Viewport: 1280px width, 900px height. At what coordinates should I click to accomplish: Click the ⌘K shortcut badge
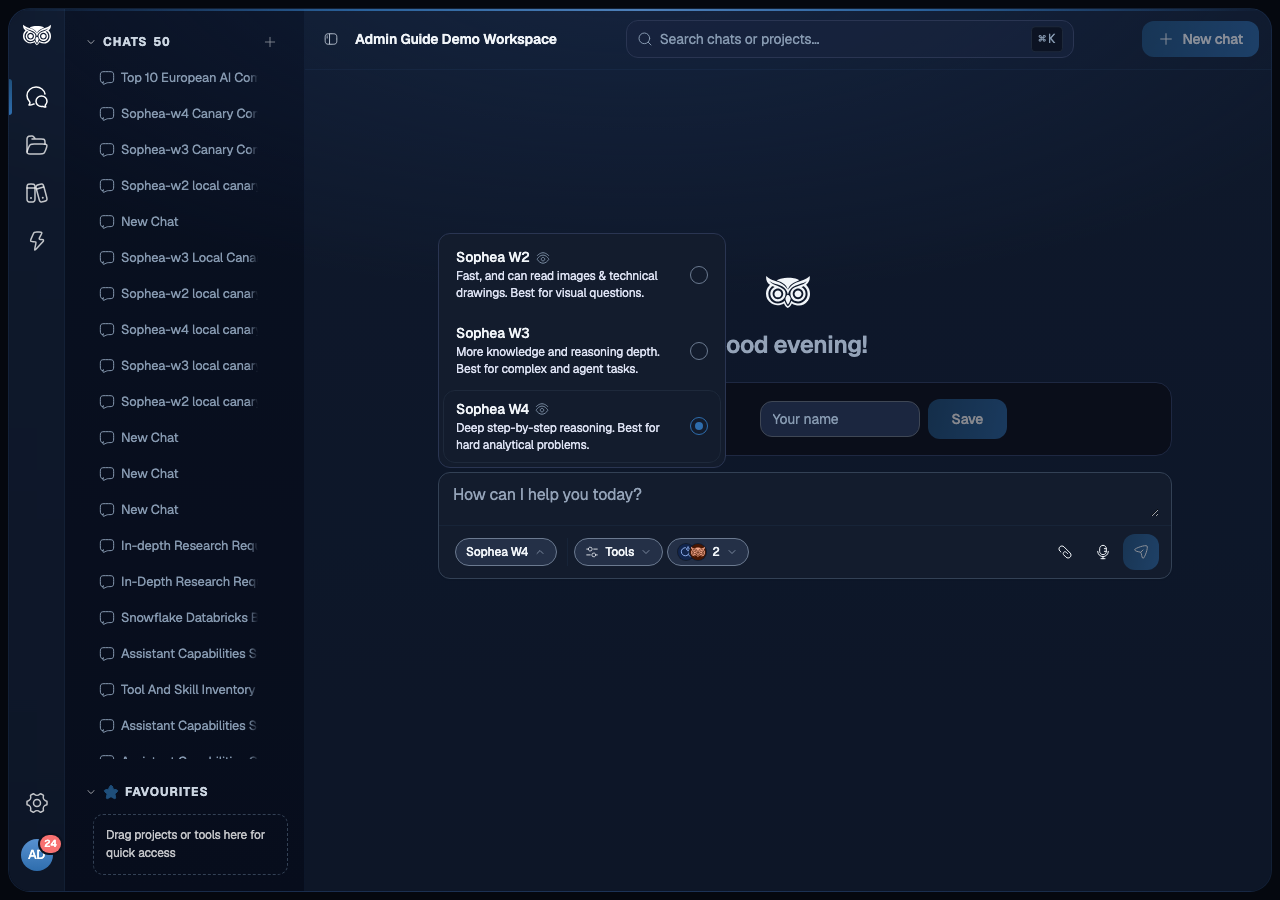click(1047, 39)
